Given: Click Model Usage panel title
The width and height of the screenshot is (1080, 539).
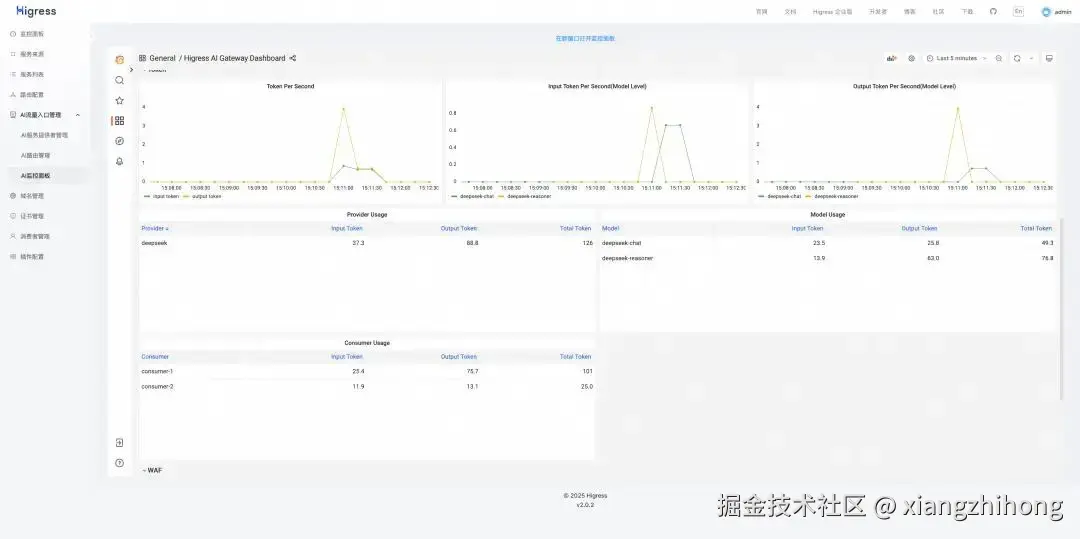Looking at the screenshot, I should [x=827, y=214].
